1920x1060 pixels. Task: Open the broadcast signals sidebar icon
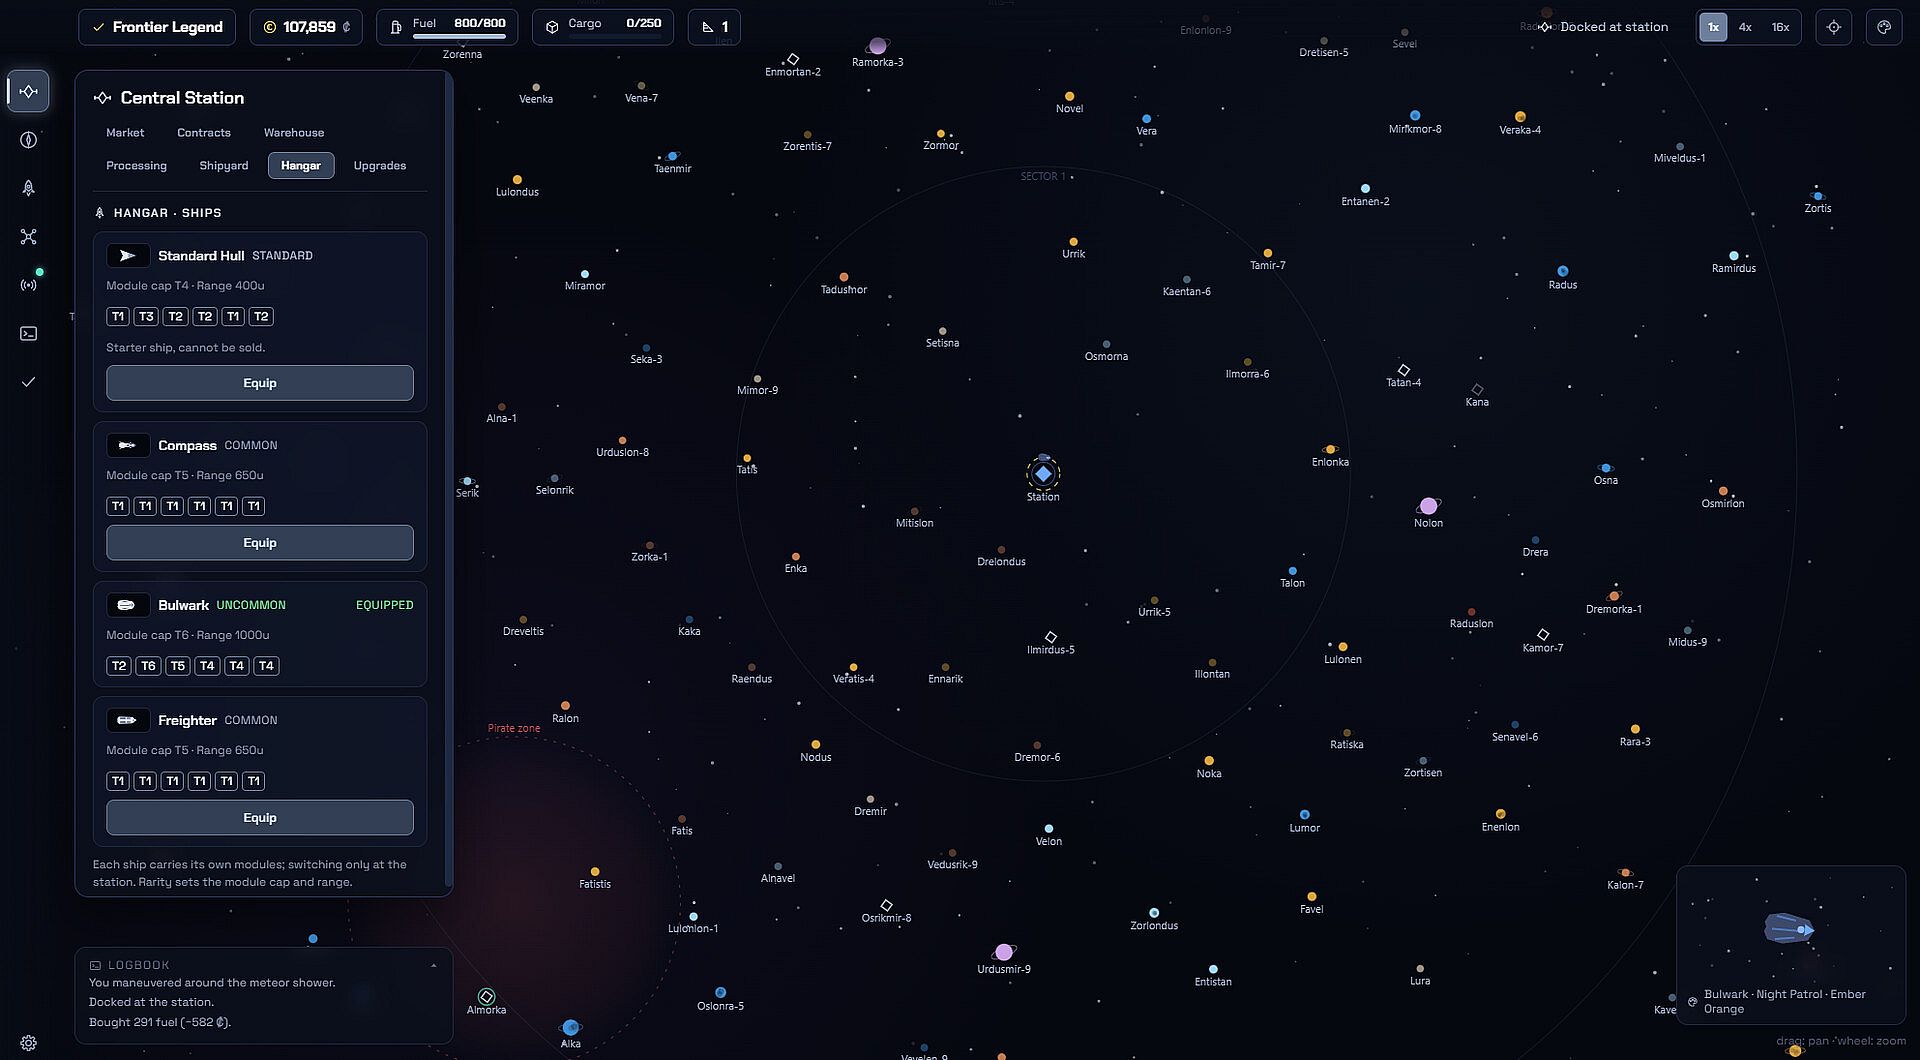coord(28,285)
